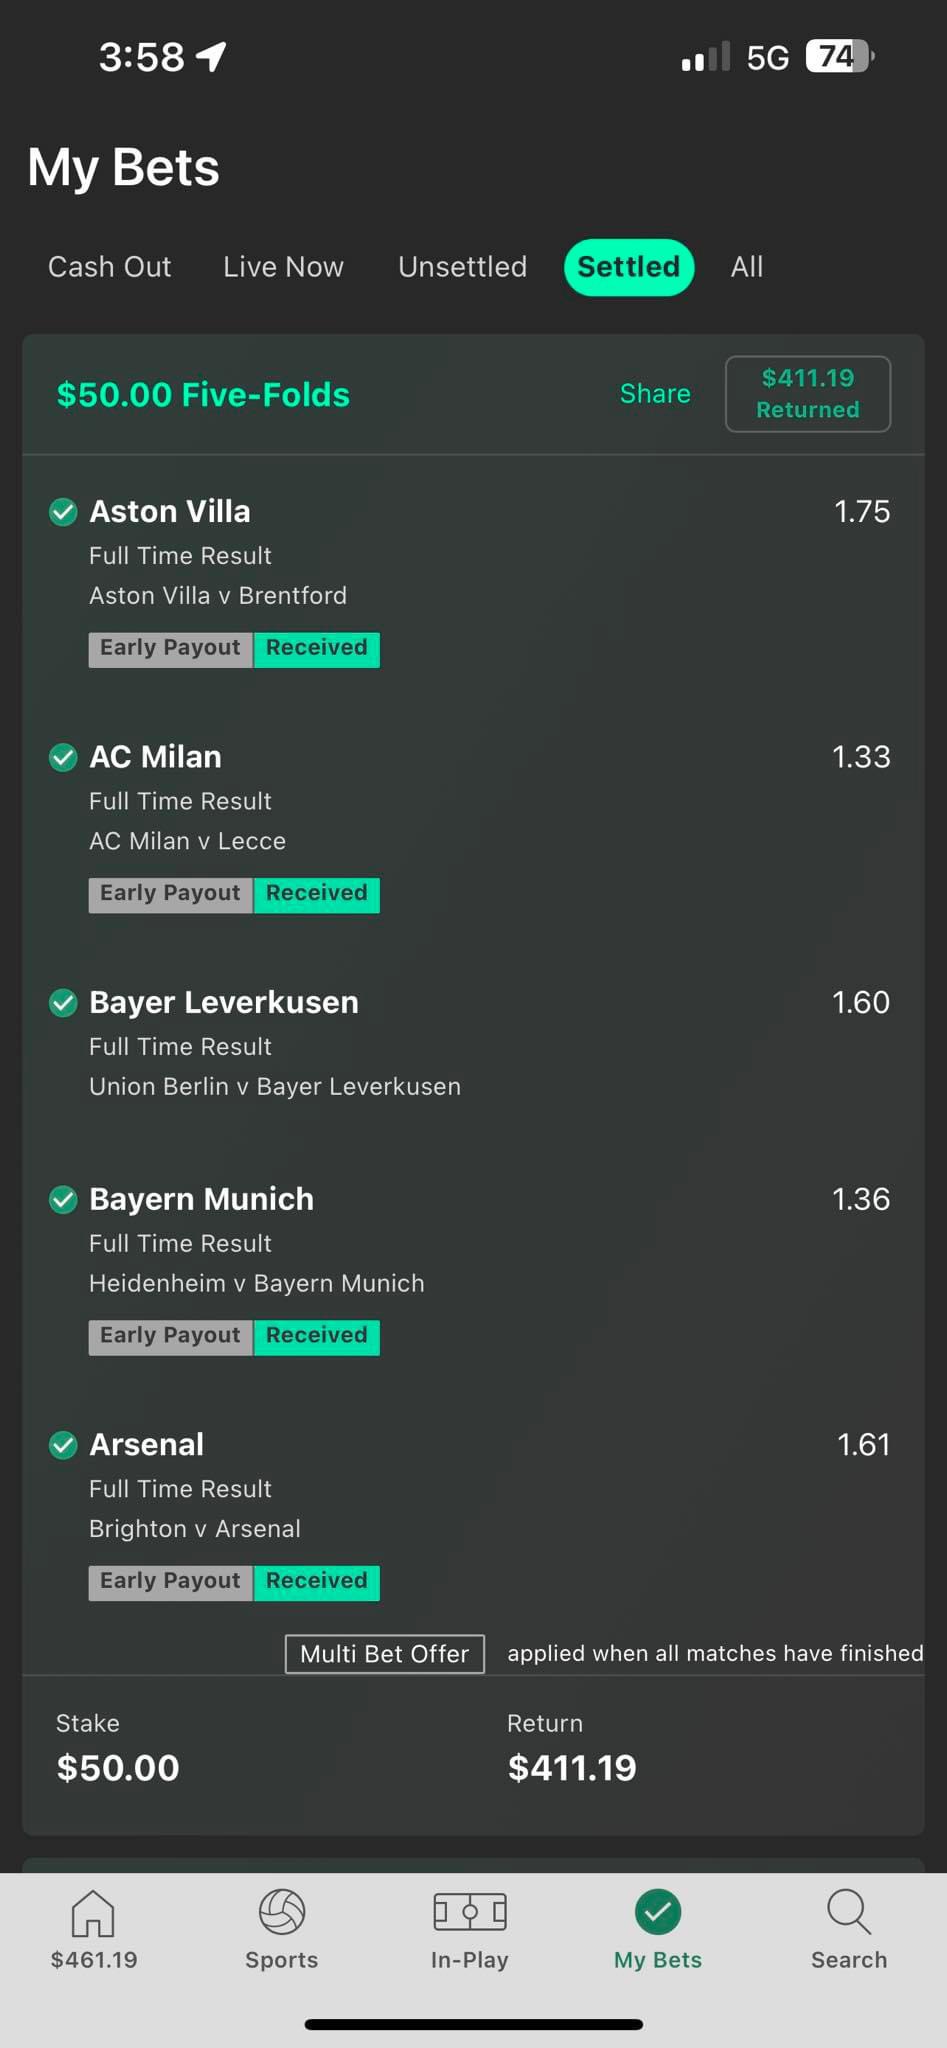The image size is (947, 2048).
Task: Tap the $411.19 Returned button
Action: tap(808, 394)
